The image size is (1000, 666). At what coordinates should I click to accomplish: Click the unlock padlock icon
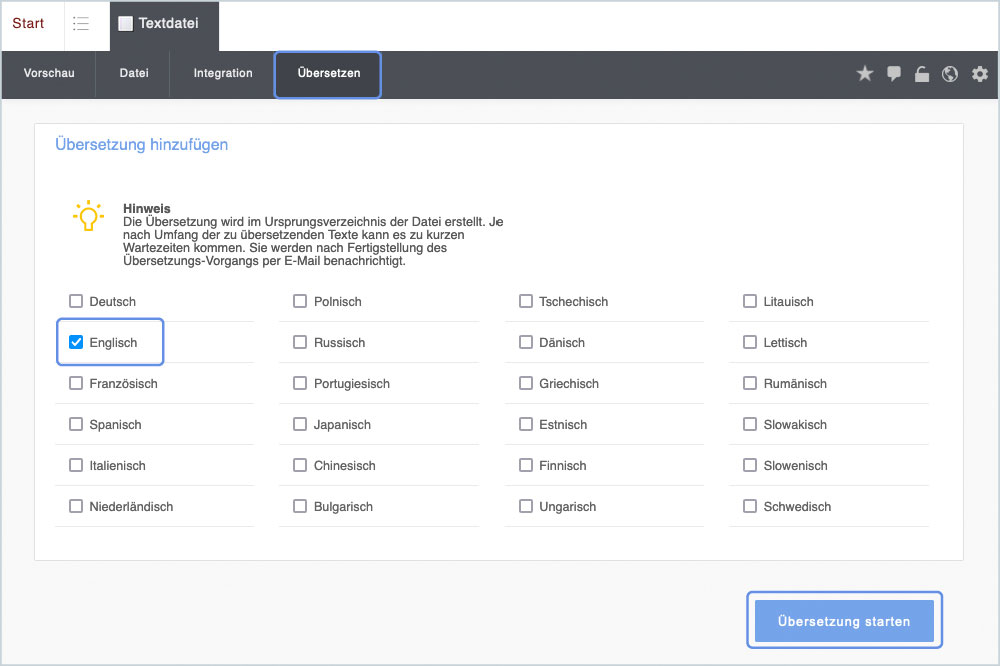922,74
